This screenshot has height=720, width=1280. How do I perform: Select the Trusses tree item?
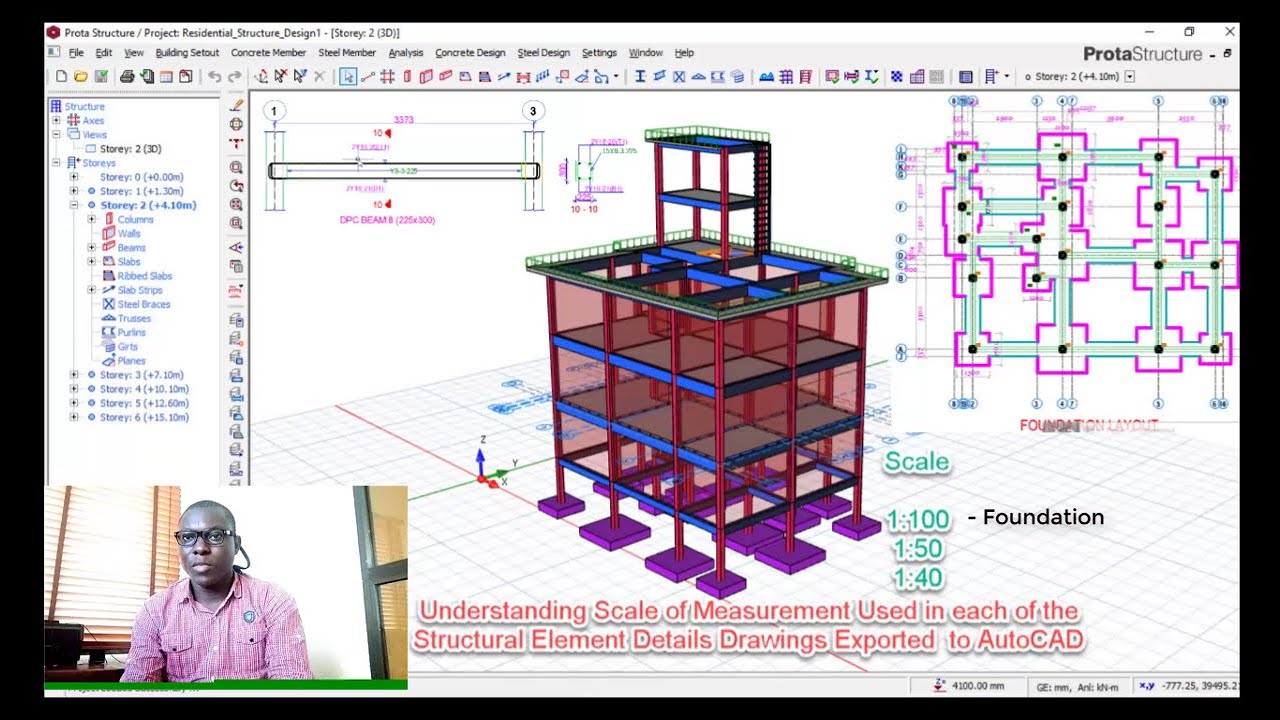point(134,318)
